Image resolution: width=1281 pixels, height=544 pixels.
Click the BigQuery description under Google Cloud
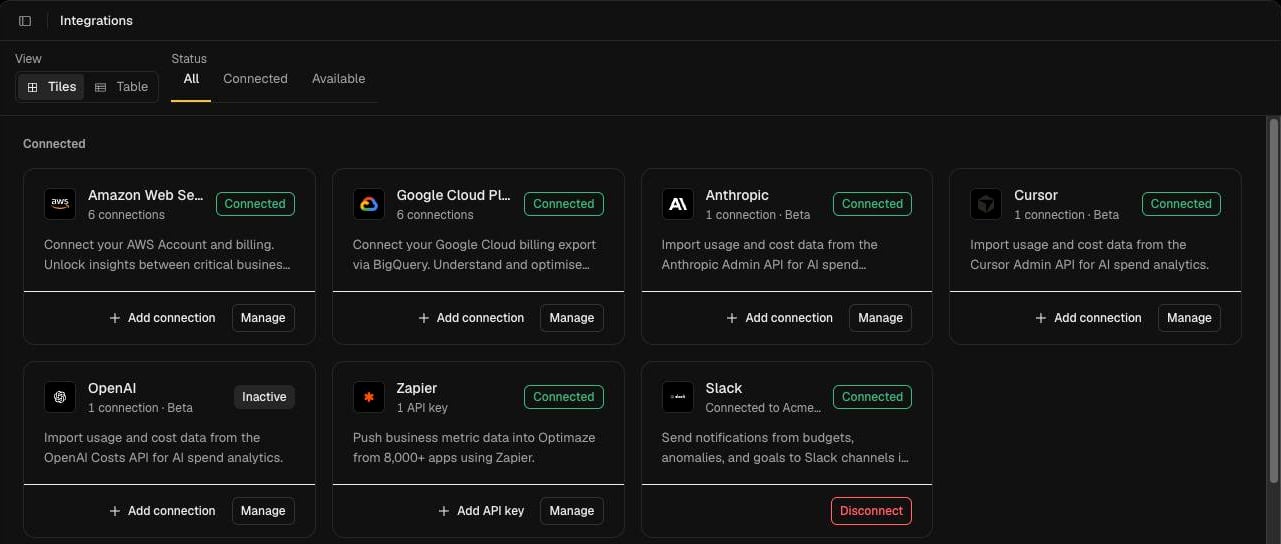[x=476, y=255]
